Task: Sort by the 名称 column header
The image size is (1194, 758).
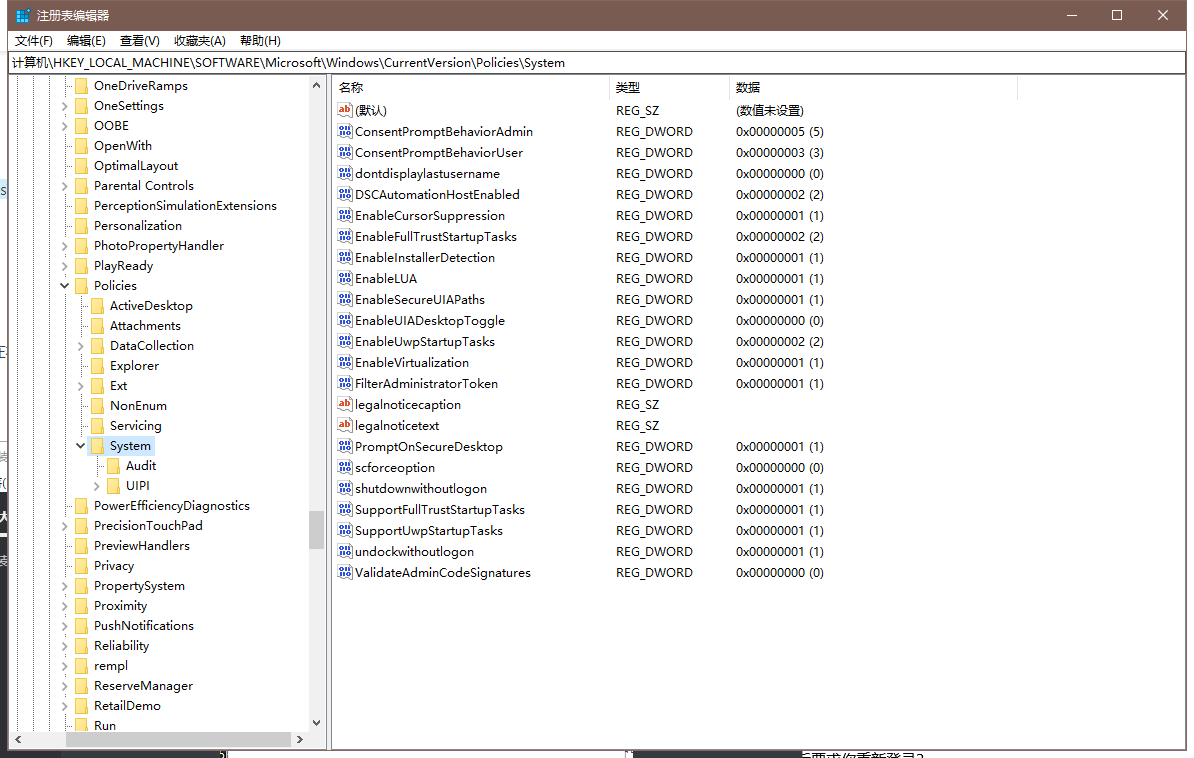Action: [x=471, y=88]
